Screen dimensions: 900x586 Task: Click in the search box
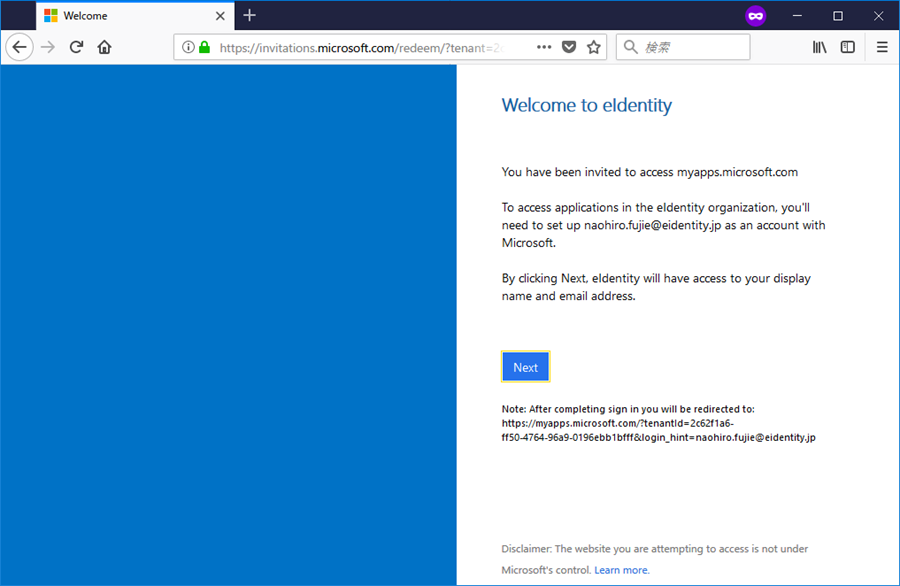[x=683, y=47]
